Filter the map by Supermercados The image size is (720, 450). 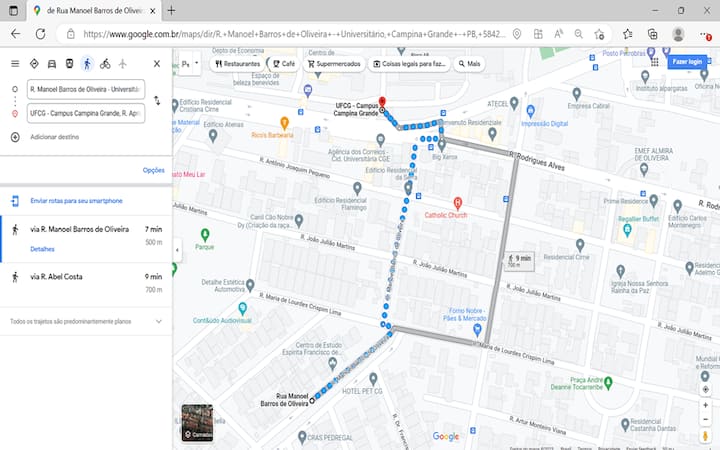tap(335, 63)
